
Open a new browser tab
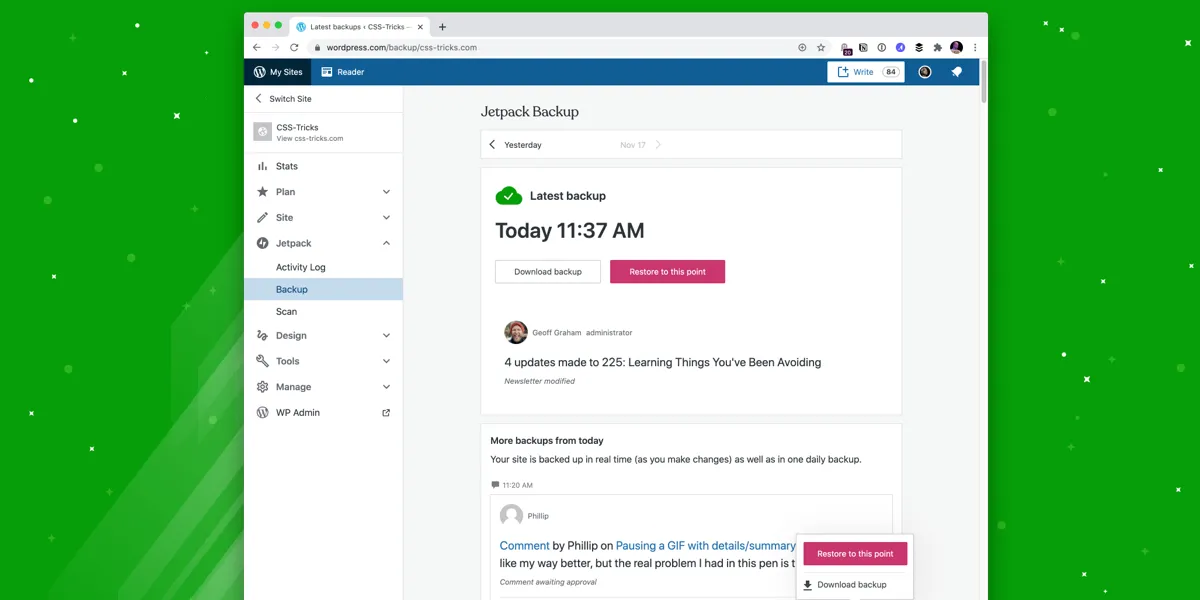442,27
